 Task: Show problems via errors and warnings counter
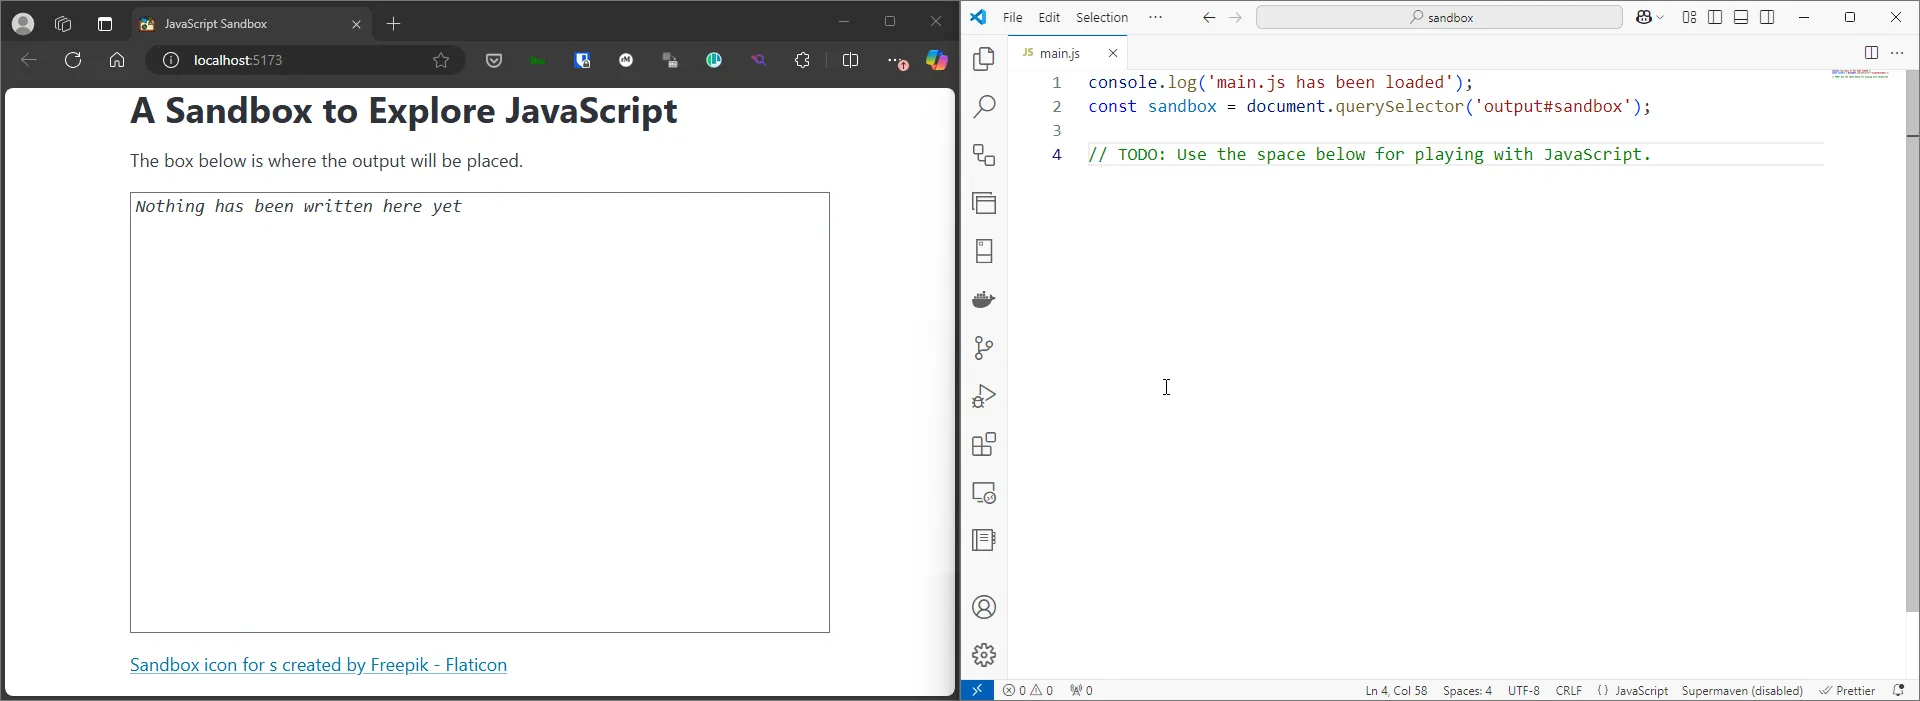pyautogui.click(x=1028, y=690)
